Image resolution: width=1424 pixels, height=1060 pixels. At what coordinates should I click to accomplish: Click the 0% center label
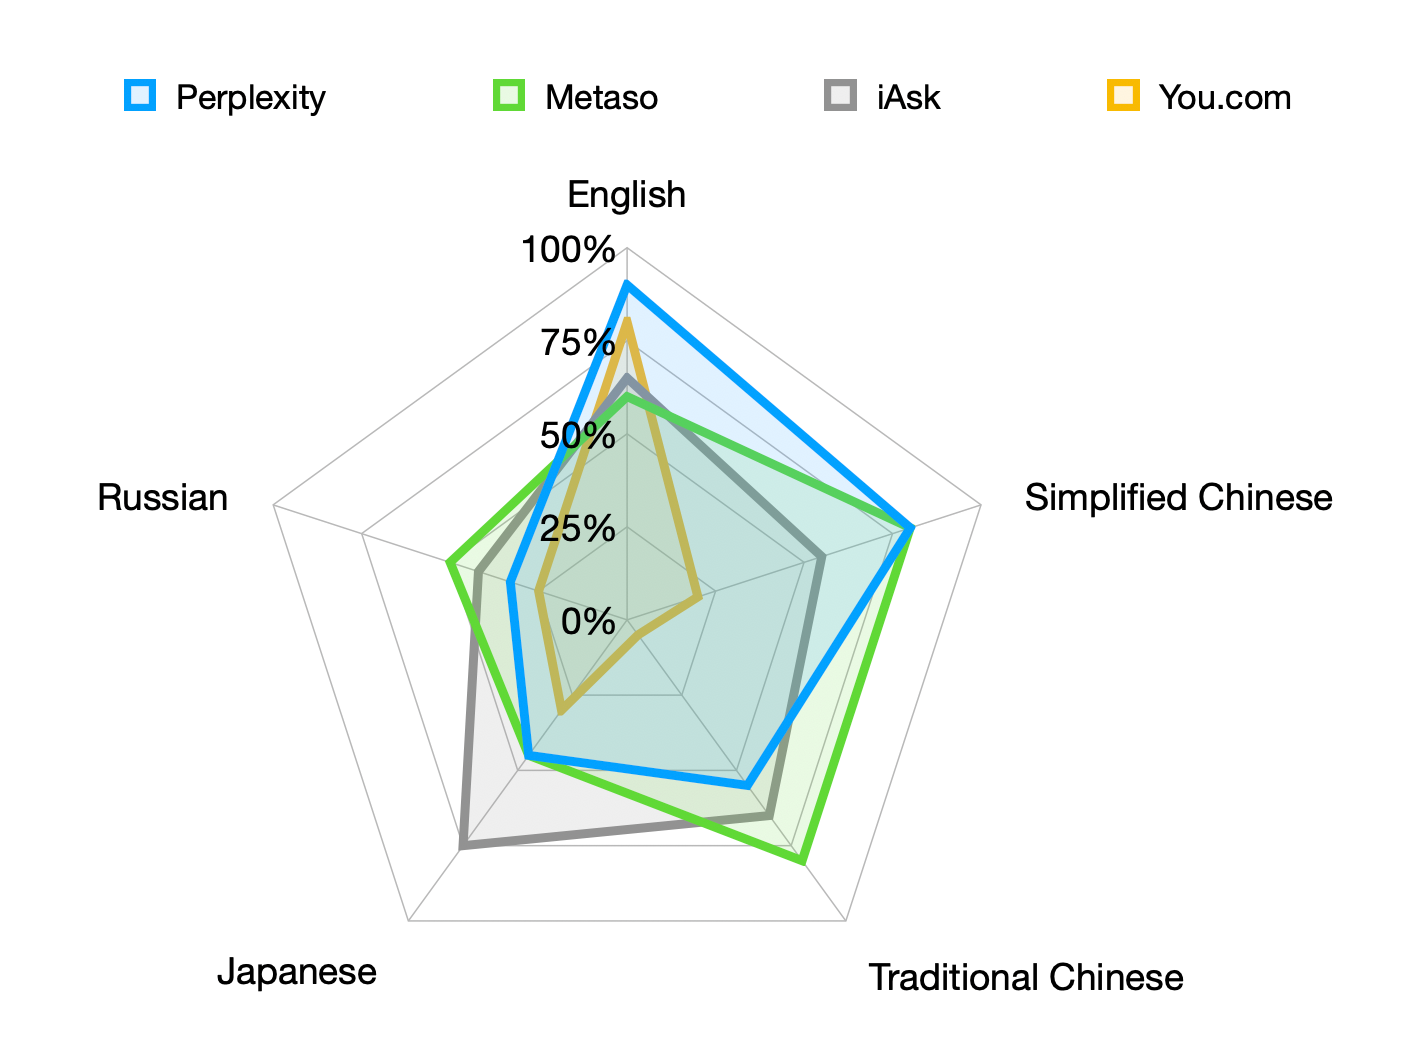[588, 622]
